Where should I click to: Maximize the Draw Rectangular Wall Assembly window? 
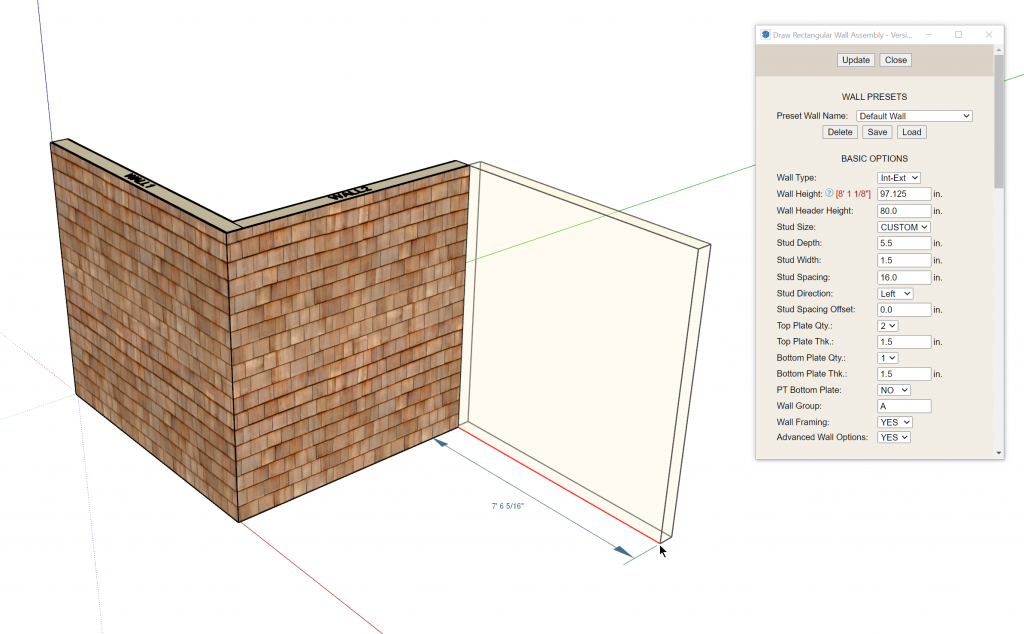click(x=958, y=34)
